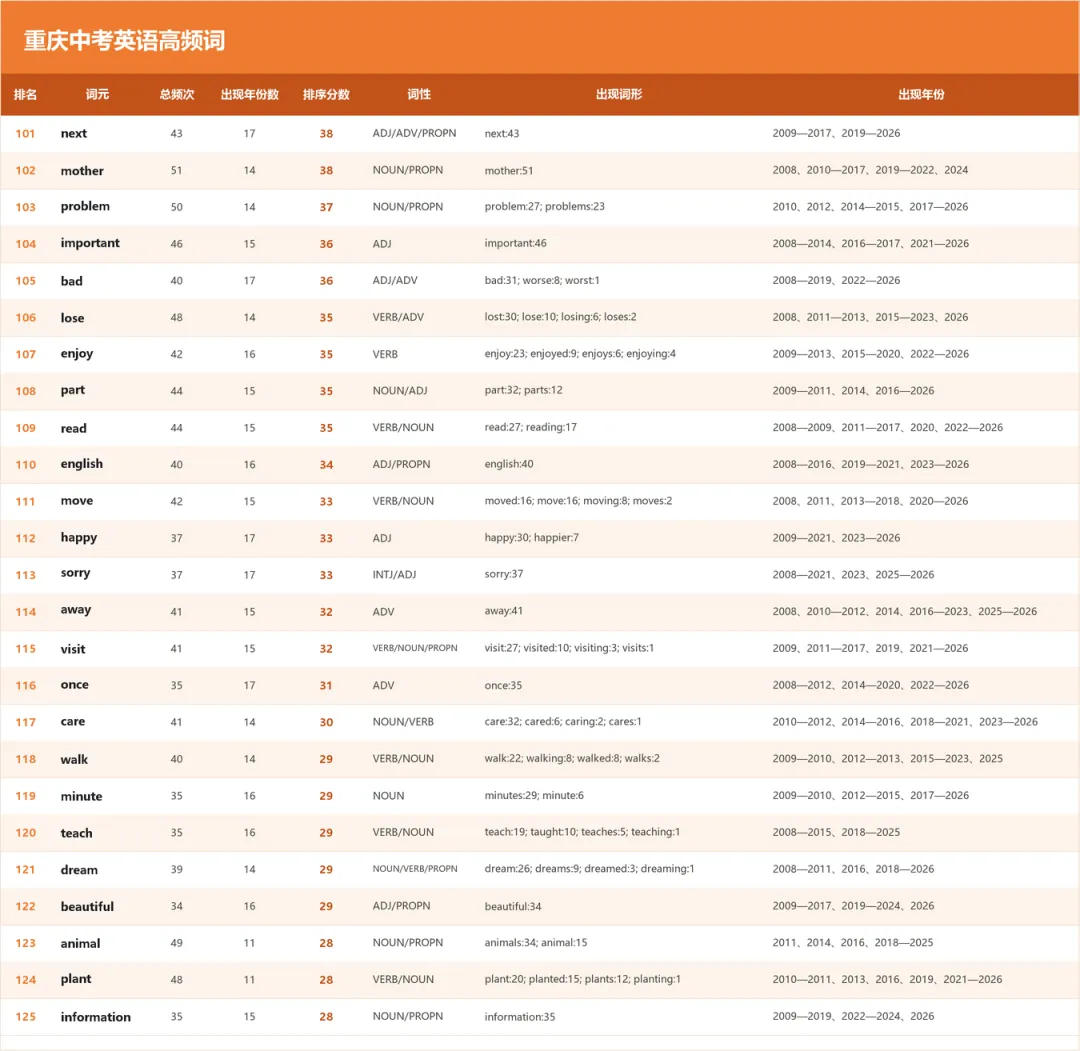The height and width of the screenshot is (1051, 1080).
Task: Click rank number 101
Action: pyautogui.click(x=25, y=134)
